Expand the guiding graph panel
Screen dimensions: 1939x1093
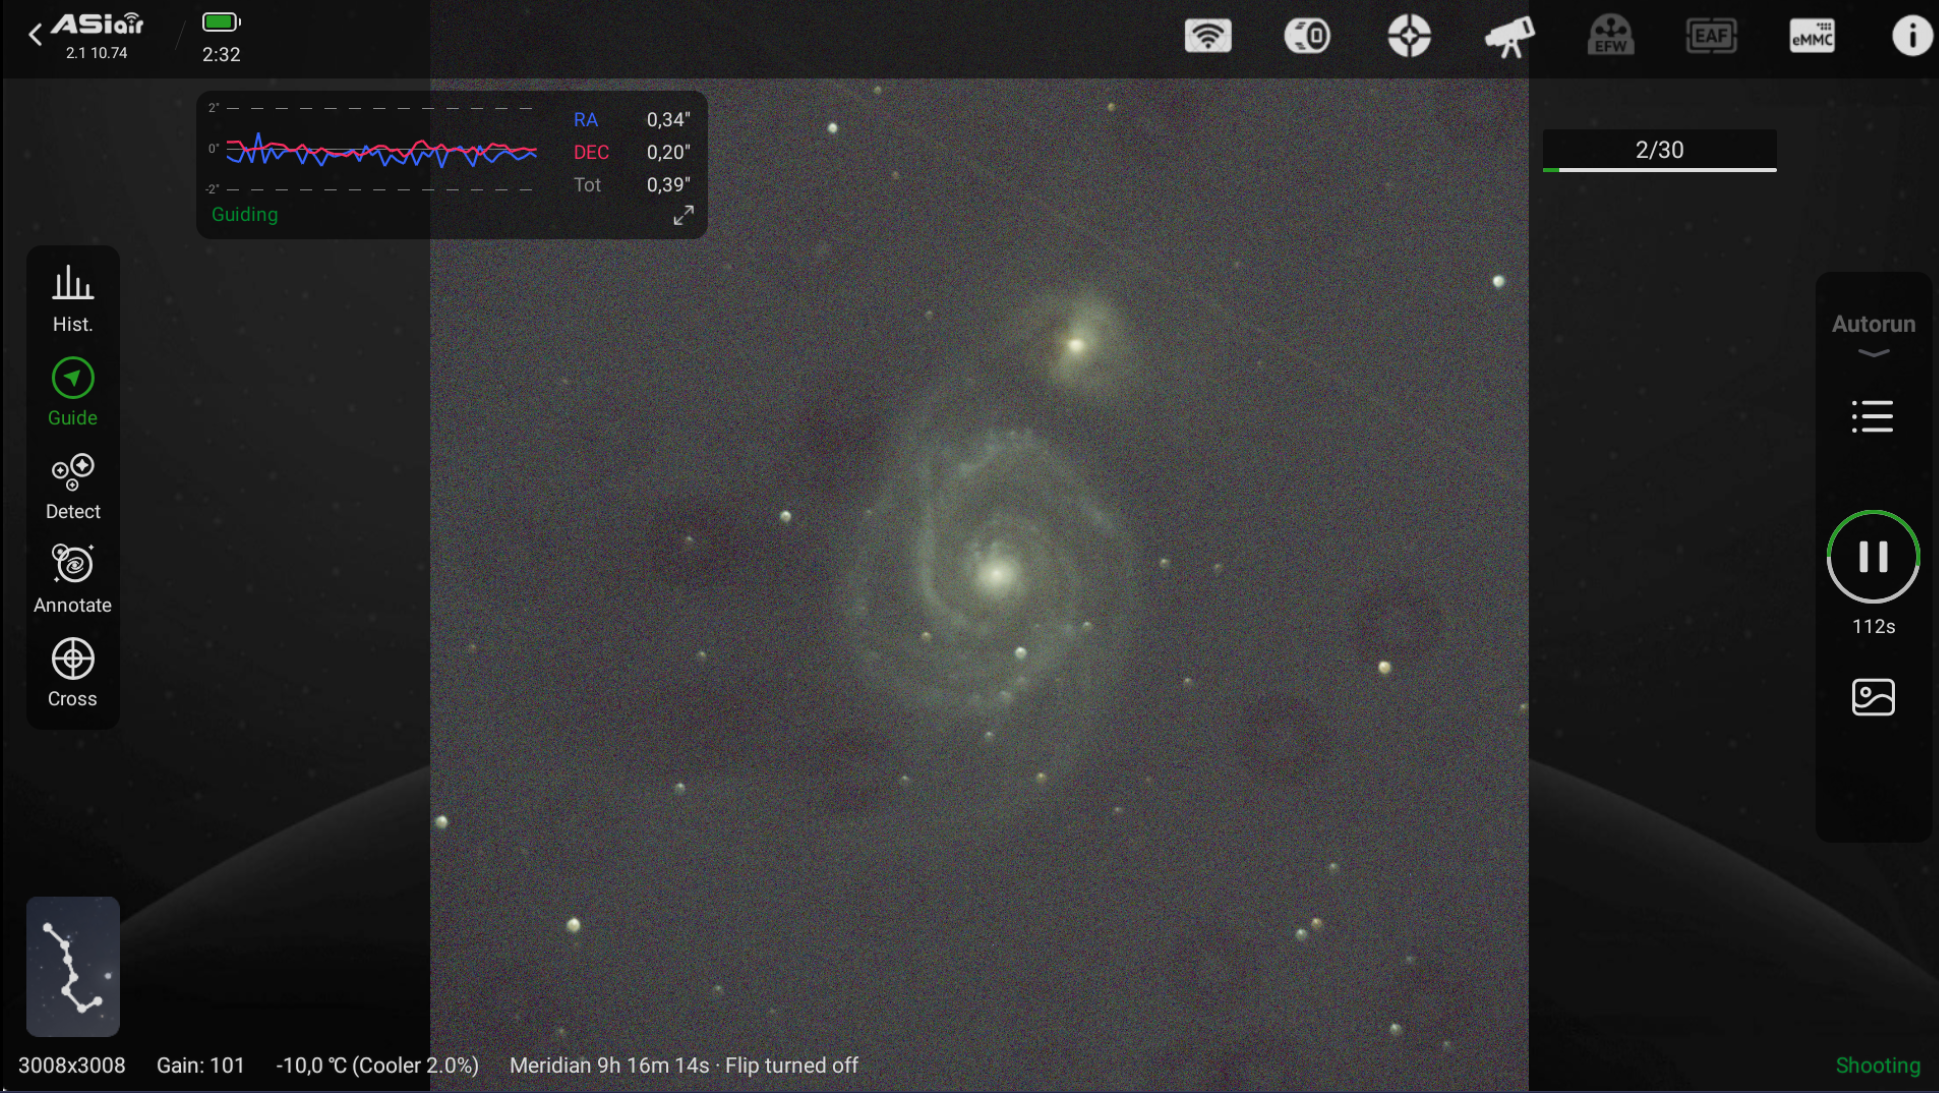tap(683, 215)
